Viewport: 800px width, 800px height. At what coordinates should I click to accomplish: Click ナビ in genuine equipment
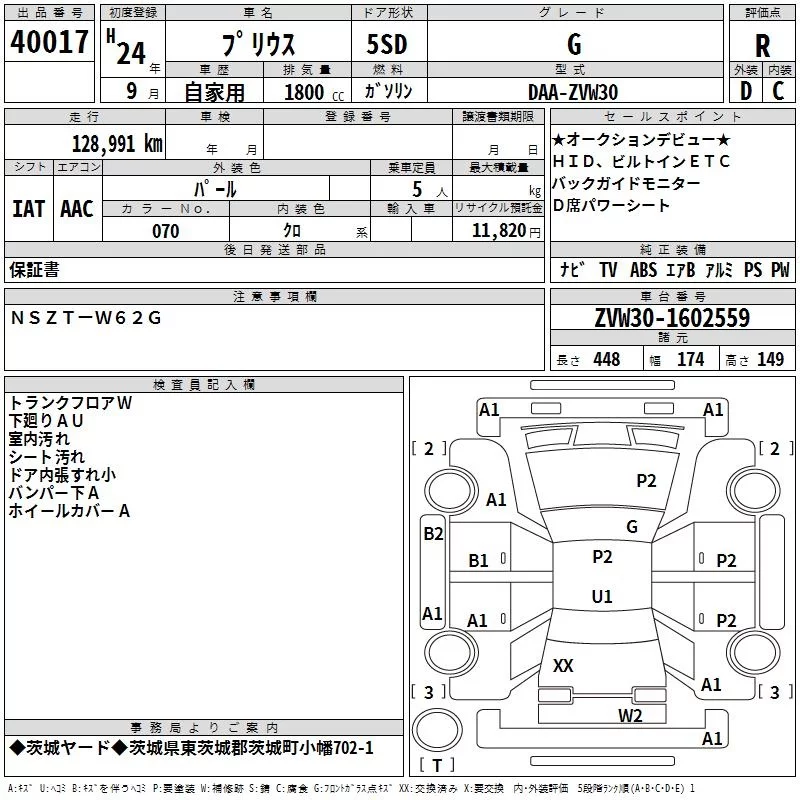click(572, 269)
